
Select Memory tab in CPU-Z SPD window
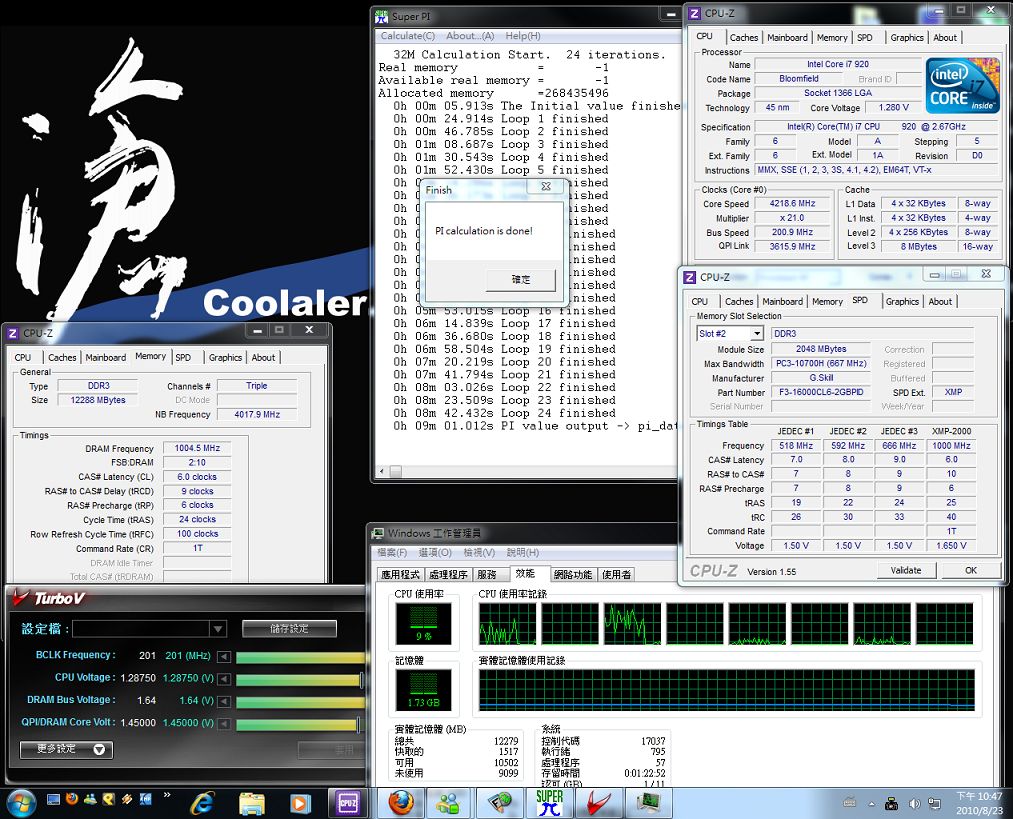[827, 302]
